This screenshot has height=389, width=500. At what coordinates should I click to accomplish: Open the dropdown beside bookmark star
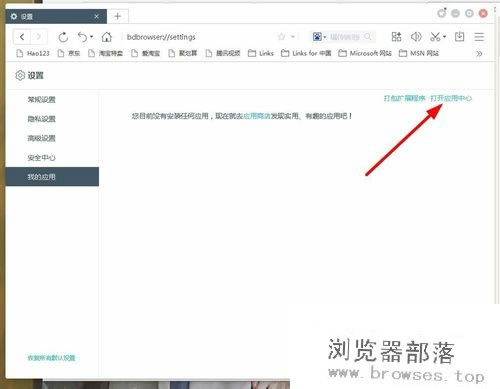point(293,37)
